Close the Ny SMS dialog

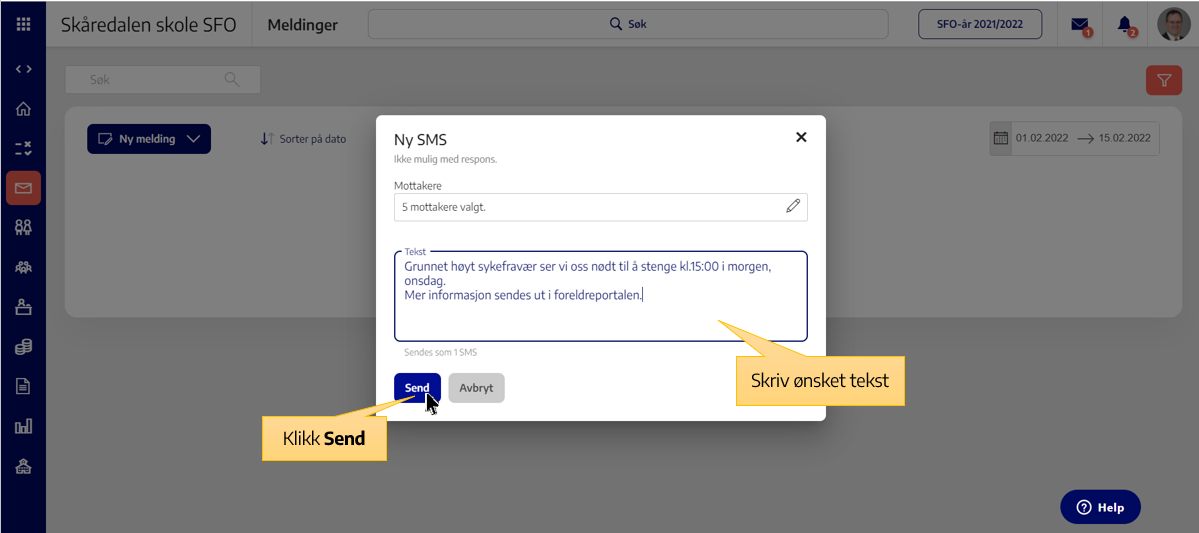[801, 138]
